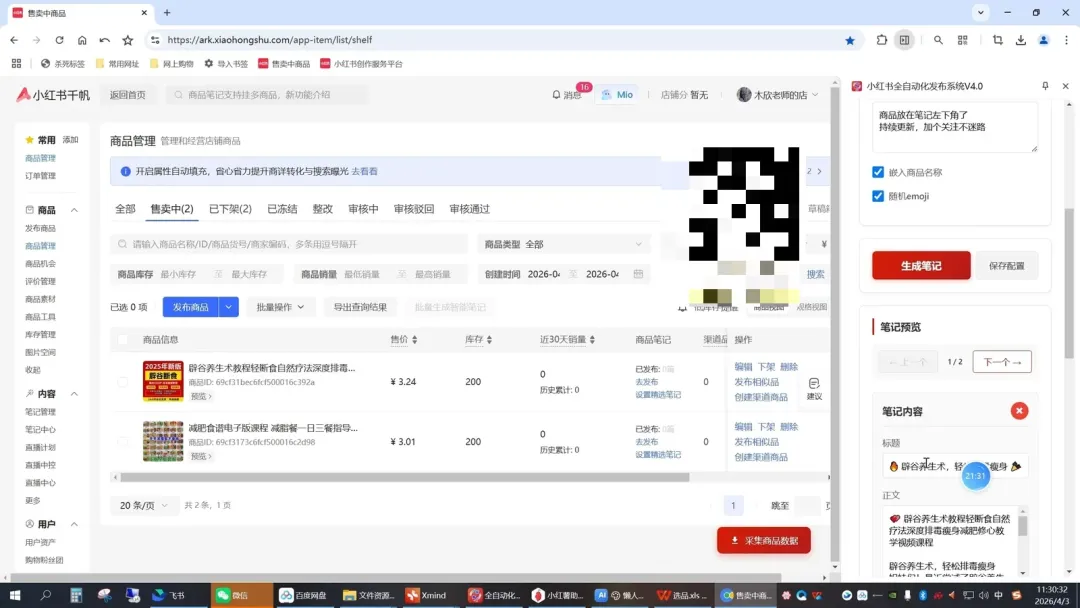Open the 木欣老师的店 account dropdown

coord(778,95)
